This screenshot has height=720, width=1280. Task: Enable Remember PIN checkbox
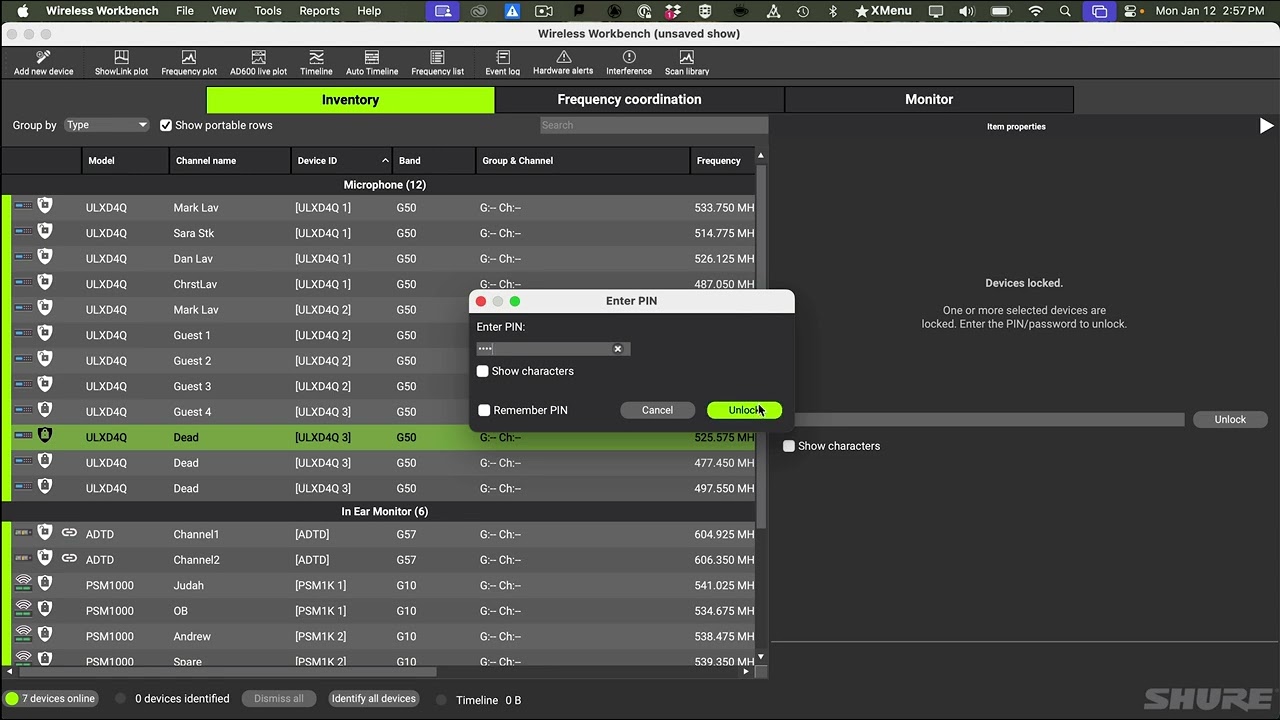coord(484,410)
